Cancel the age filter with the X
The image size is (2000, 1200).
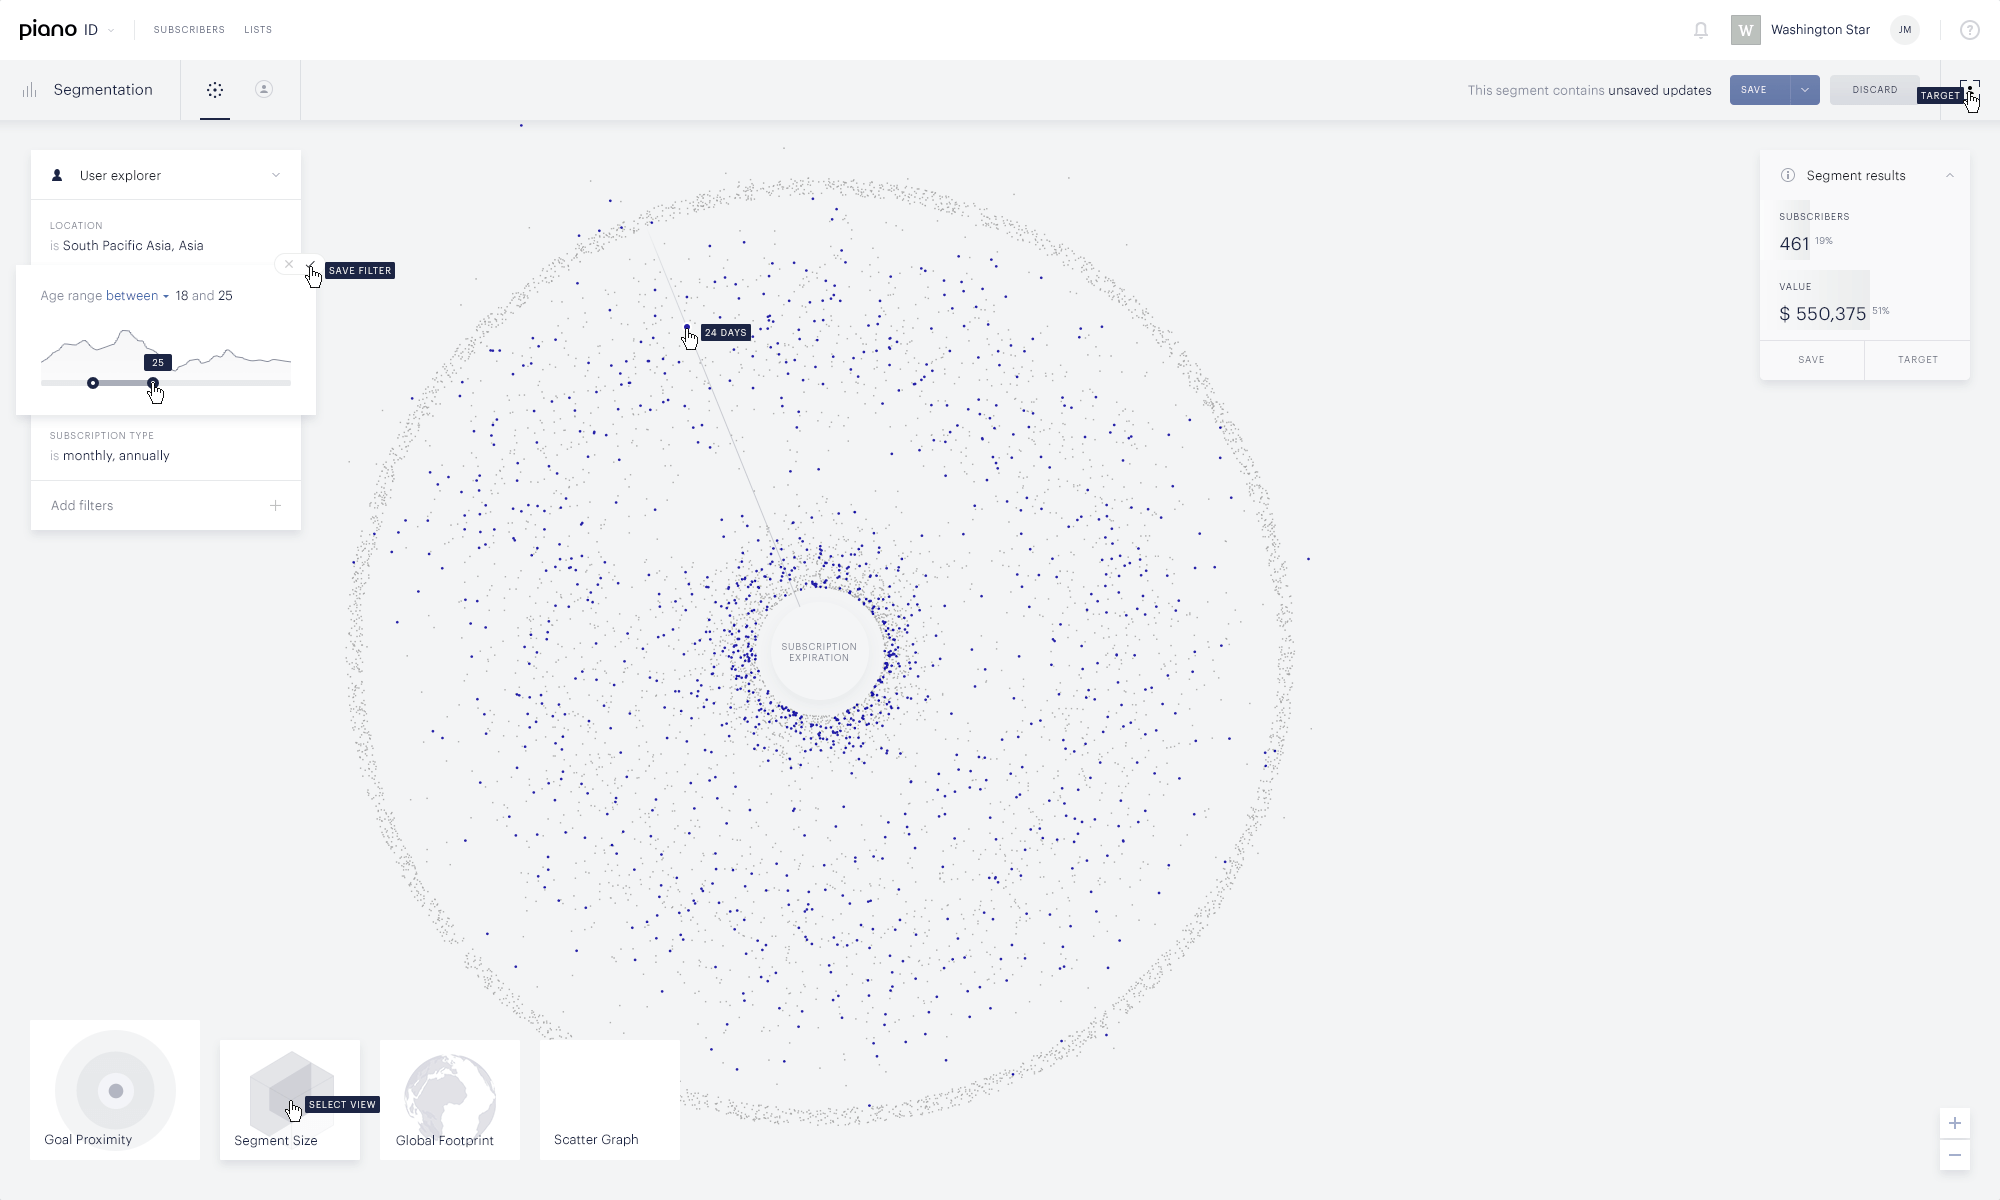[x=289, y=264]
